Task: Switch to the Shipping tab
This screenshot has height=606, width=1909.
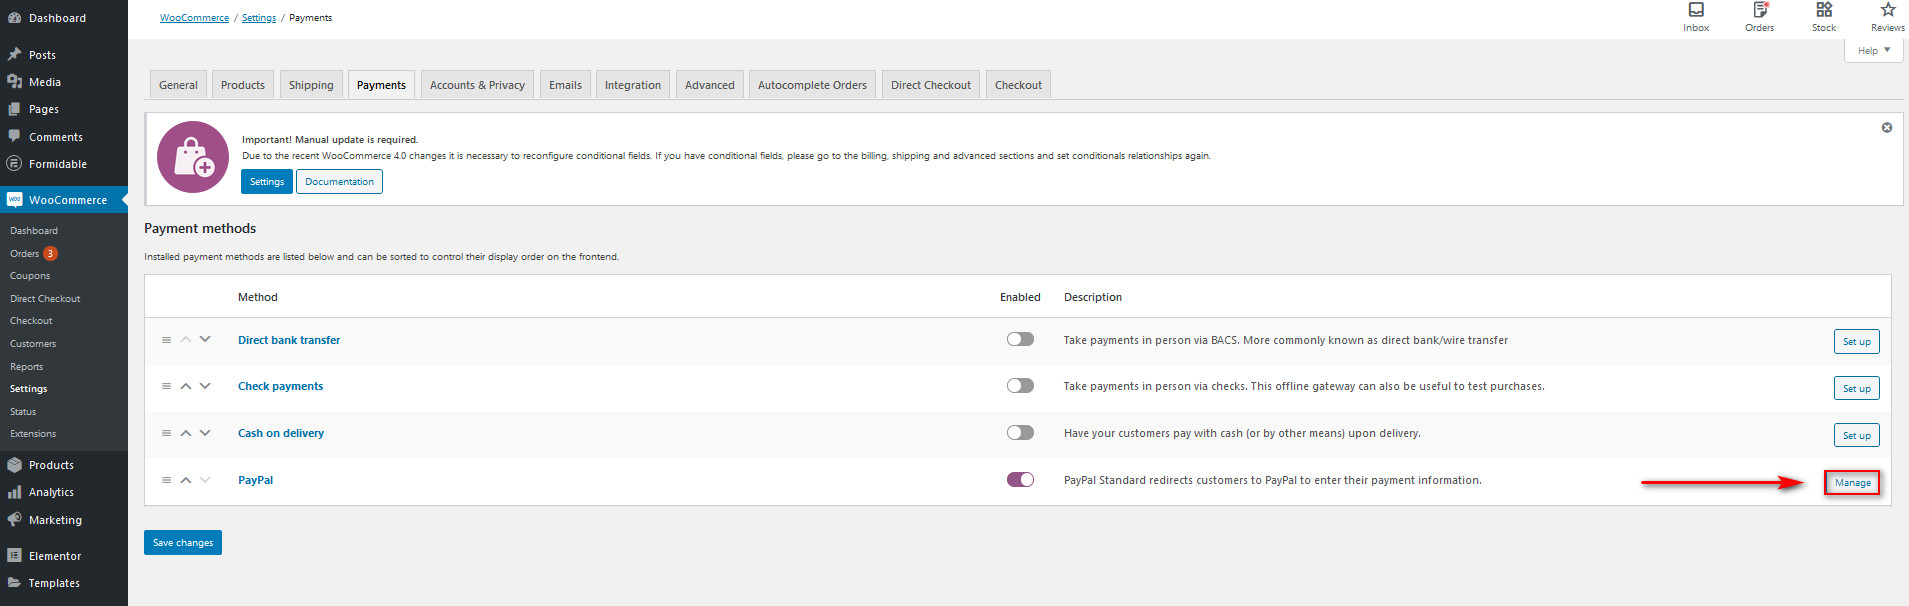Action: point(311,85)
